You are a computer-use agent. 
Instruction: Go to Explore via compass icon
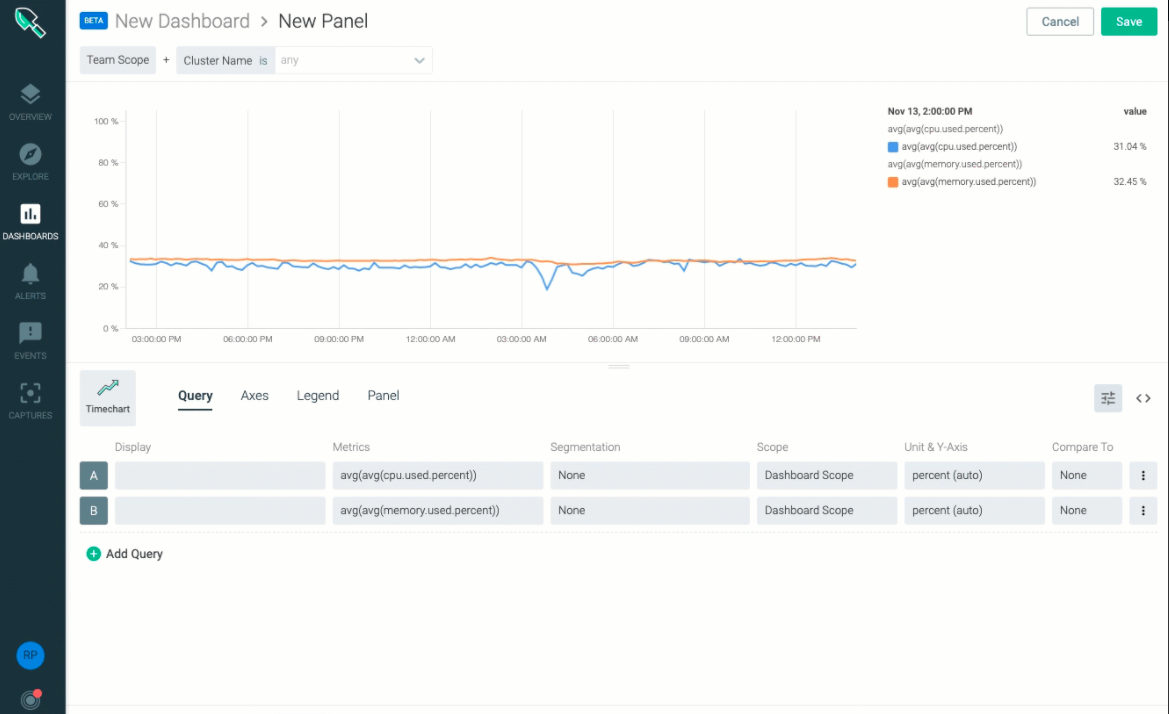click(x=30, y=161)
